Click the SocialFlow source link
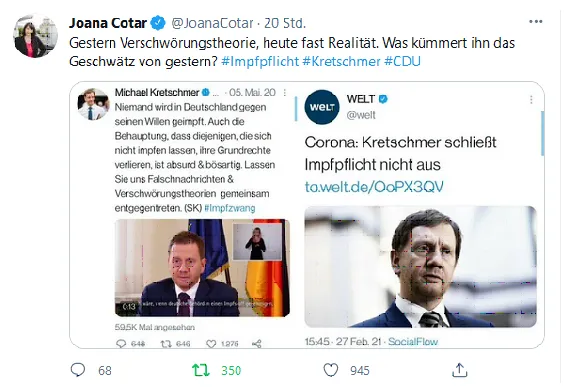Viewport: 581px width, 387px height. (413, 341)
